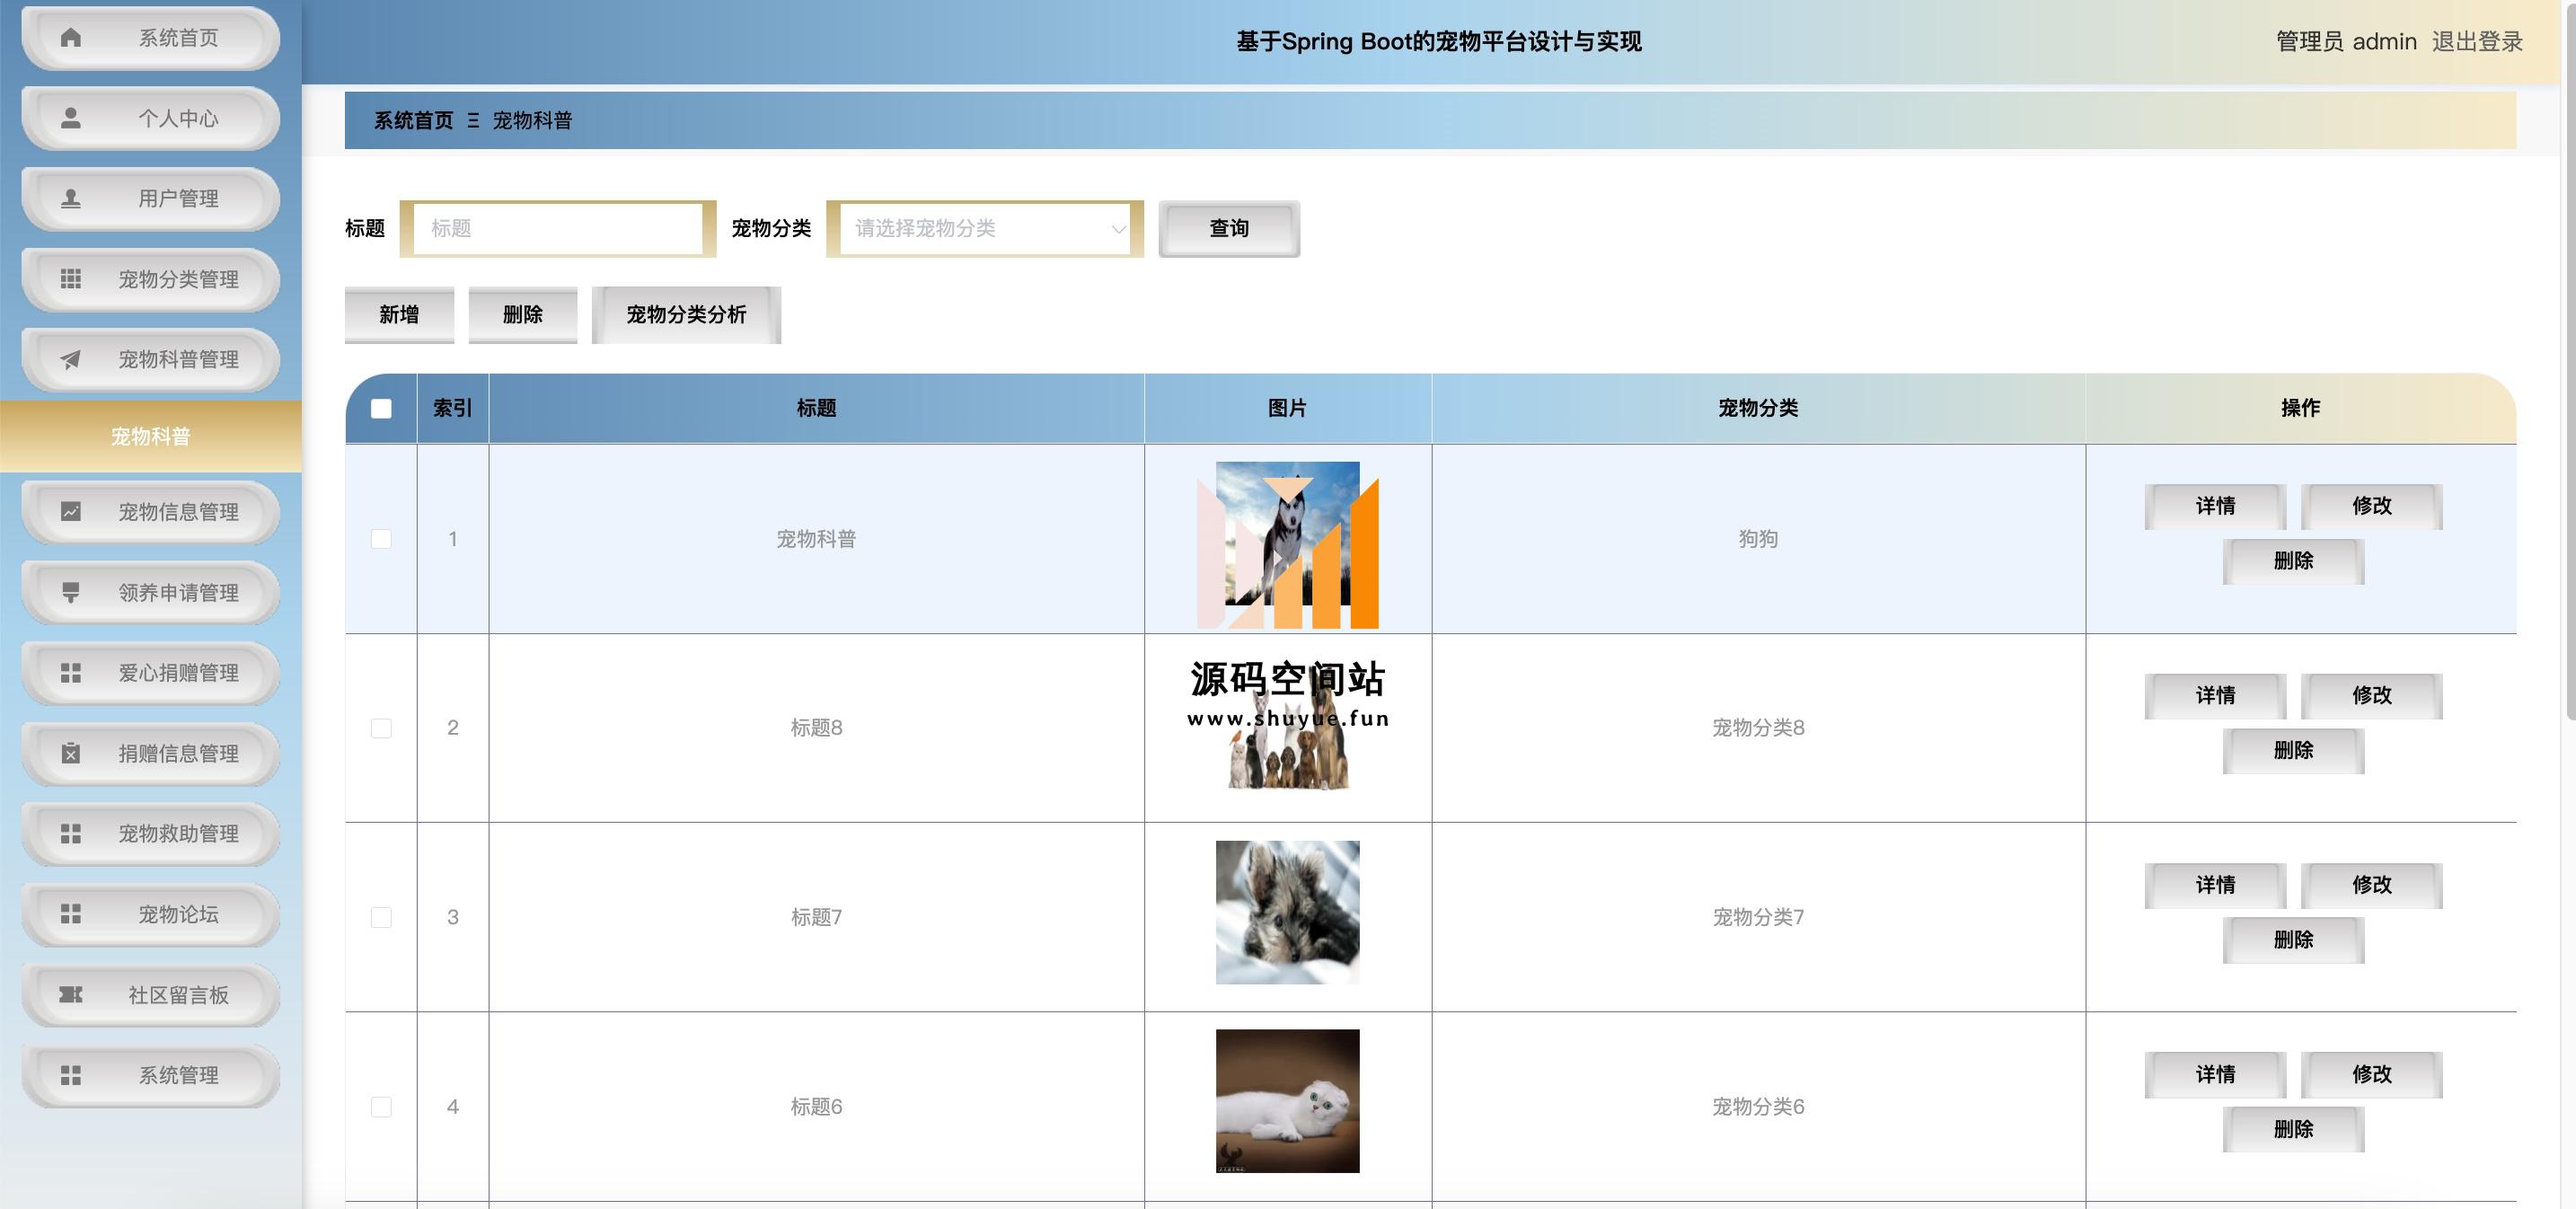This screenshot has width=2576, height=1209.
Task: Open 个人中心 menu
Action: pyautogui.click(x=151, y=118)
